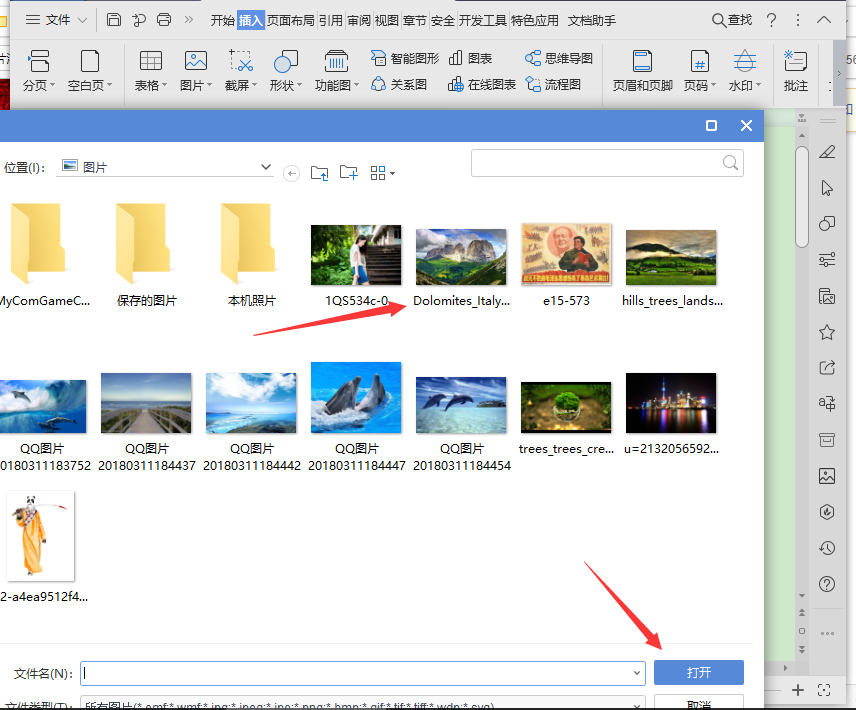Image resolution: width=856 pixels, height=710 pixels.
Task: Insert 智能图形 smart graphic
Action: pyautogui.click(x=405, y=58)
